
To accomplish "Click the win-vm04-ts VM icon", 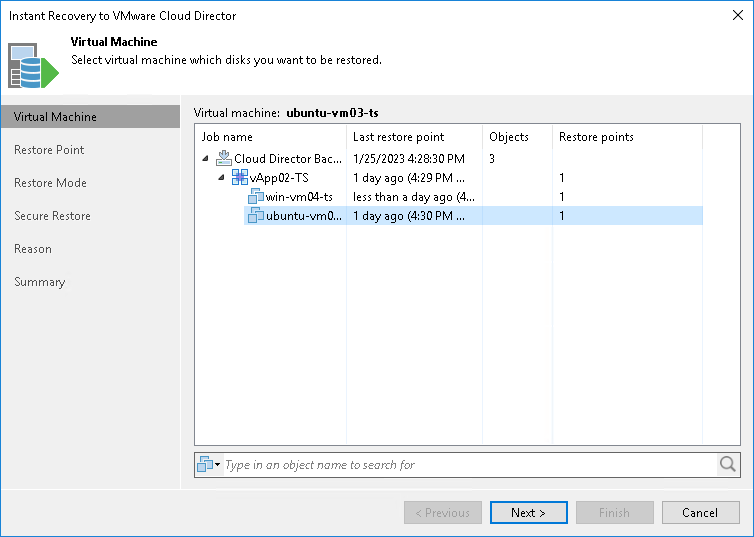I will coord(256,197).
